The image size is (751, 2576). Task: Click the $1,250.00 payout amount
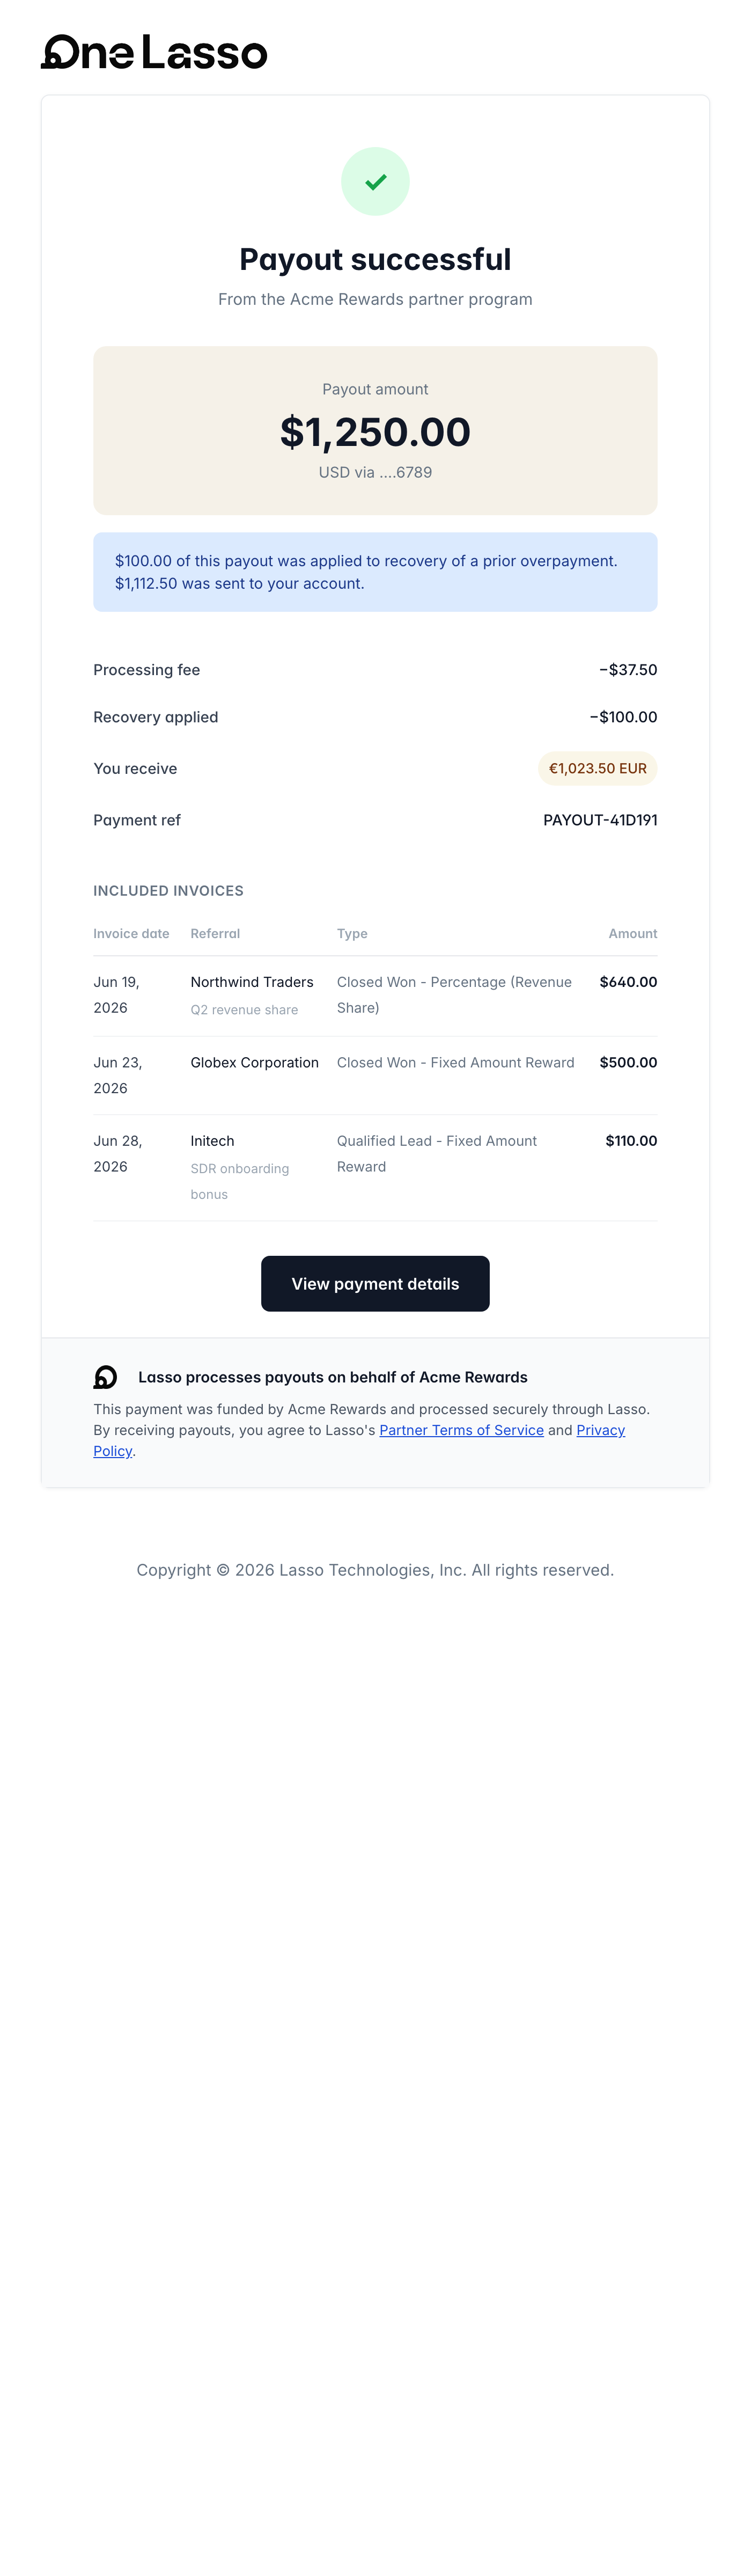[375, 432]
